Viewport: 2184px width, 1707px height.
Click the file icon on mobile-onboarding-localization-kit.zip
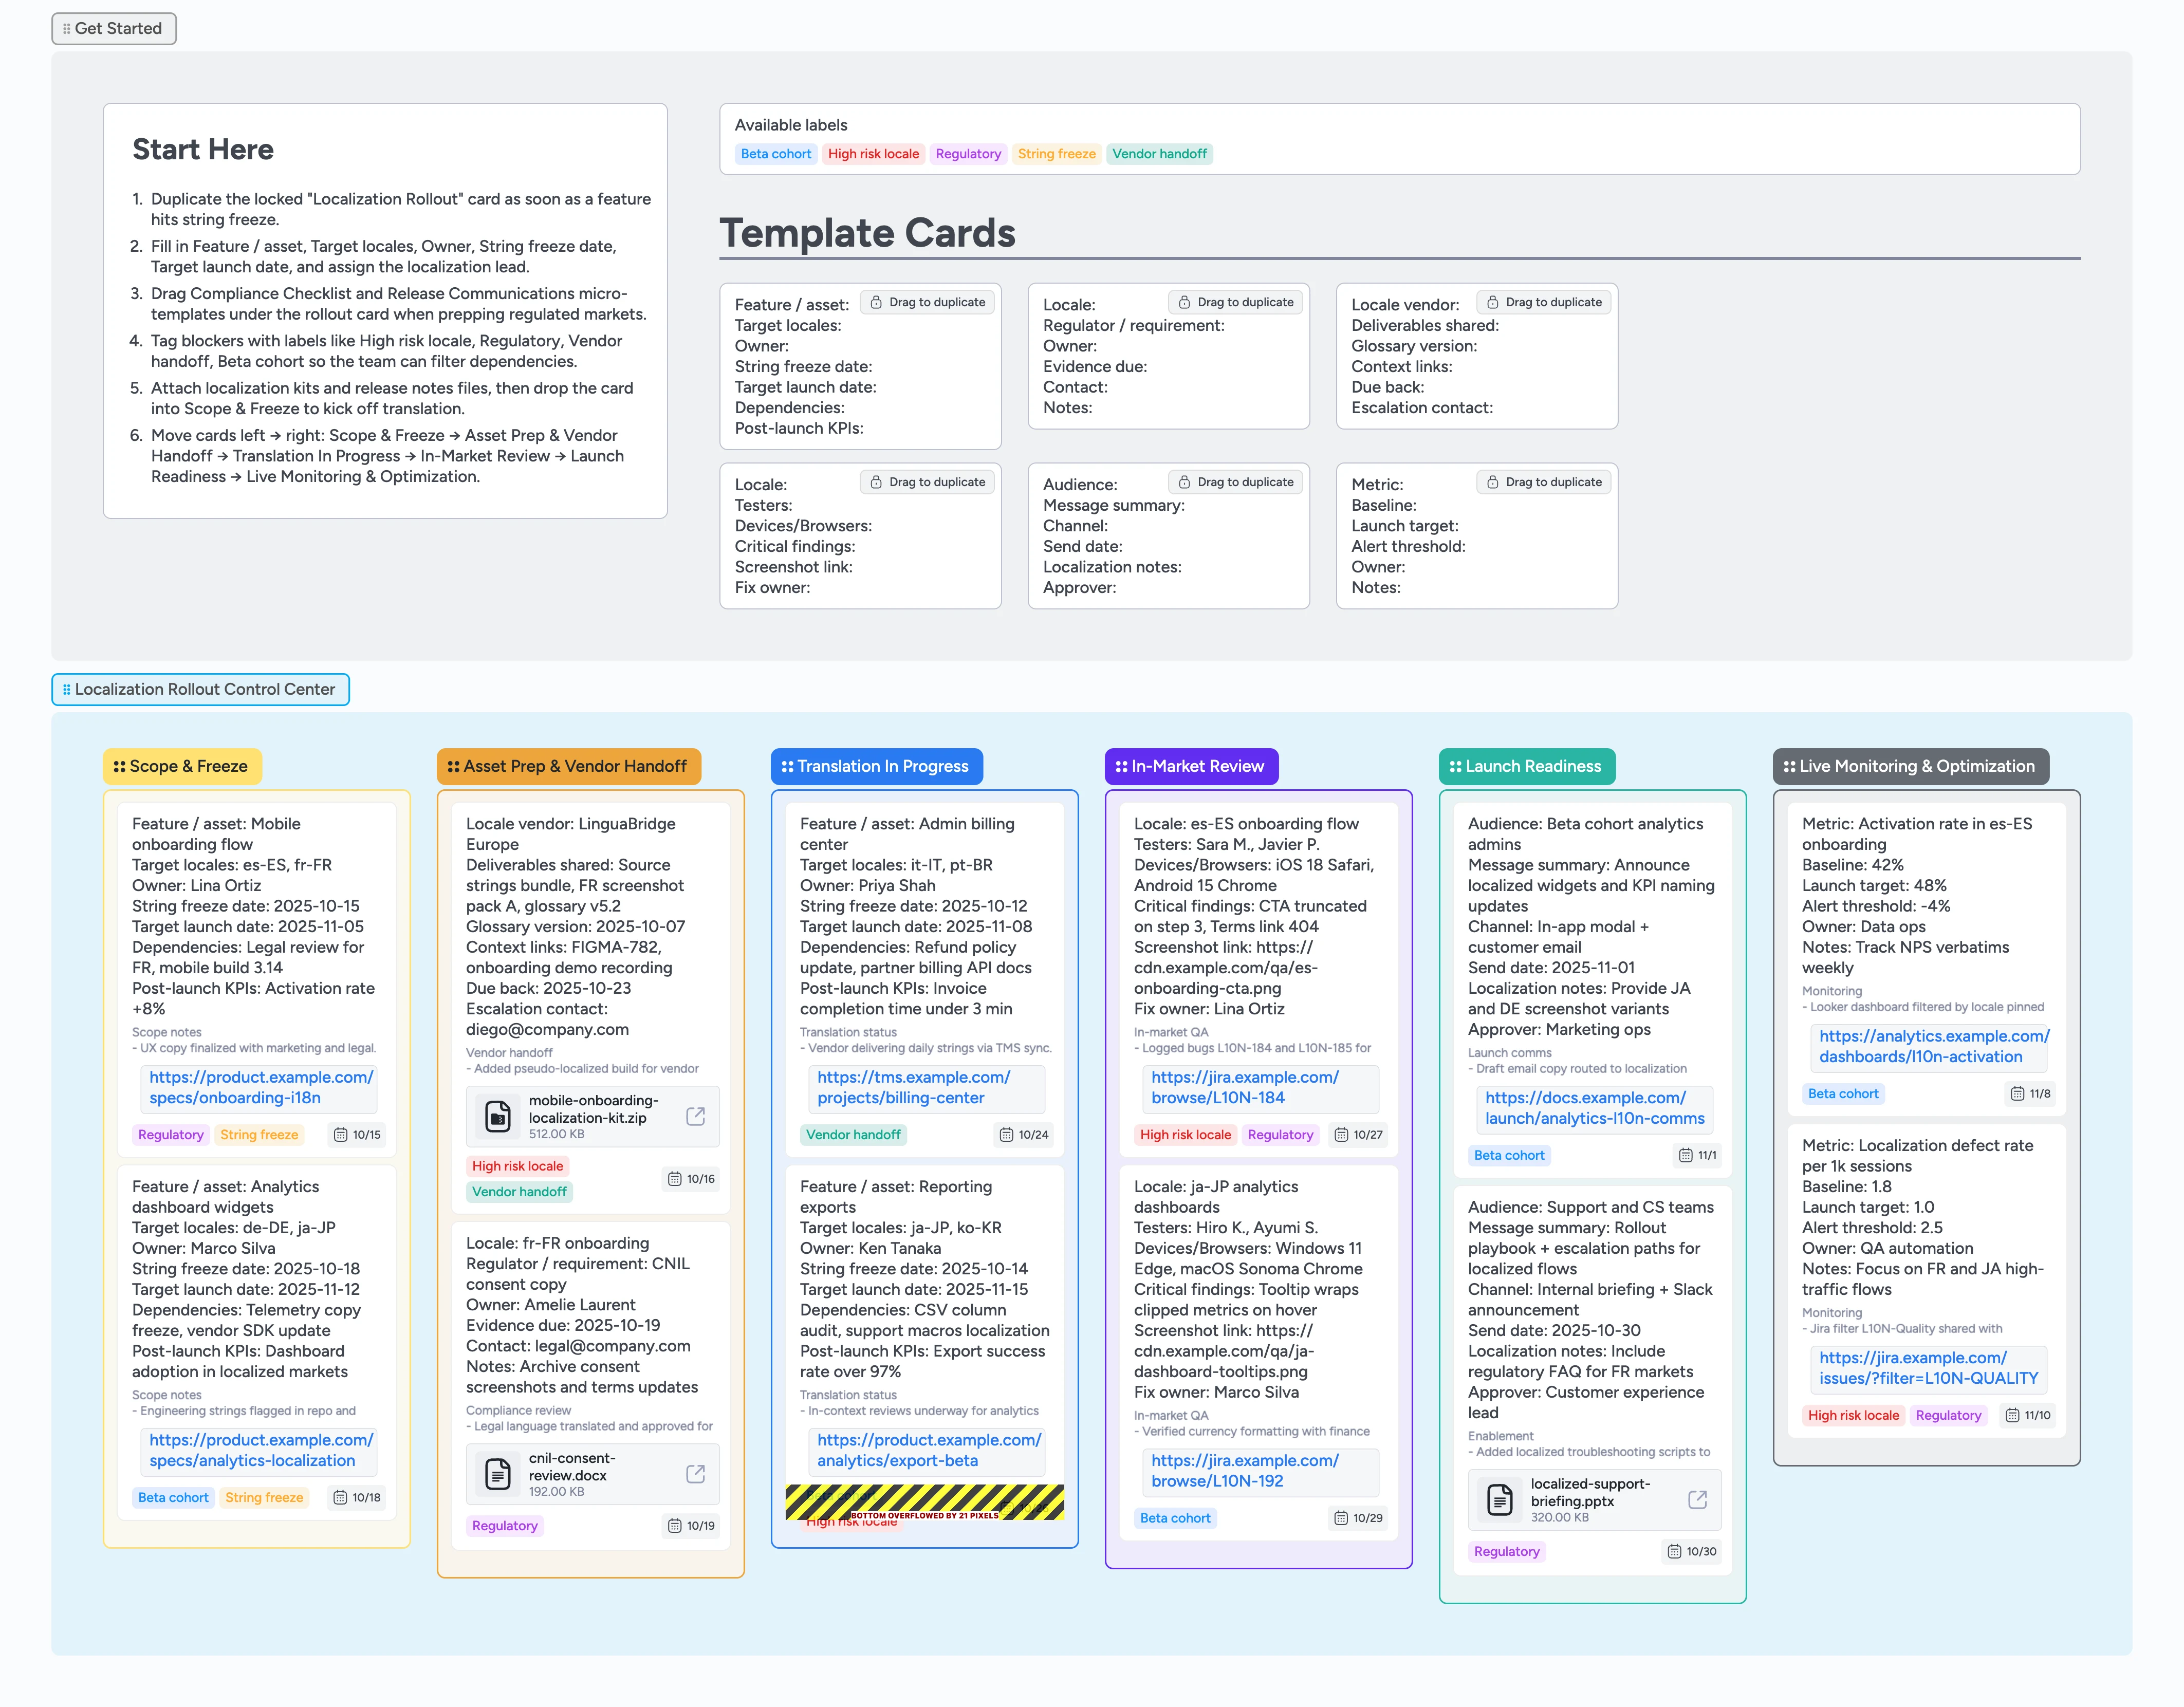coord(497,1116)
